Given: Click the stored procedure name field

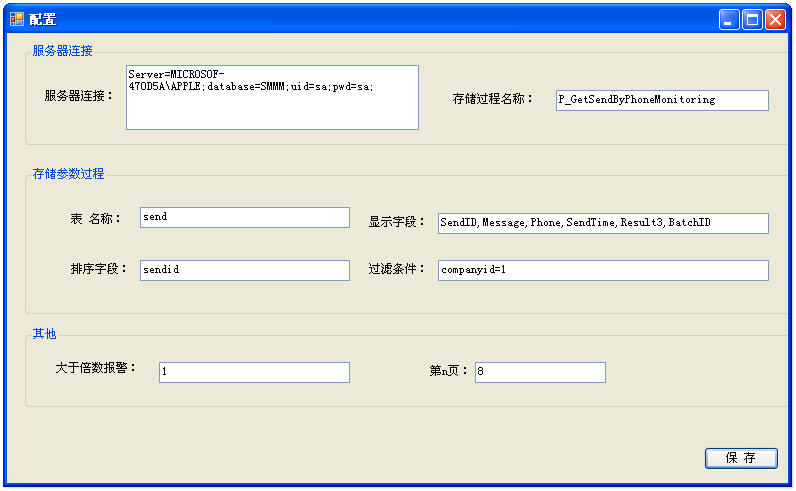Looking at the screenshot, I should click(662, 101).
